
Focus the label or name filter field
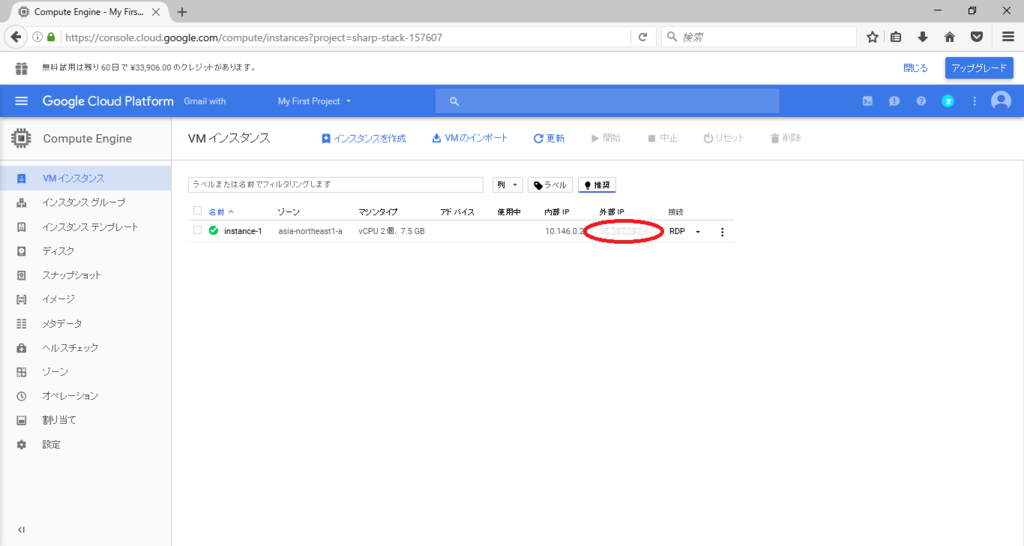[x=336, y=185]
